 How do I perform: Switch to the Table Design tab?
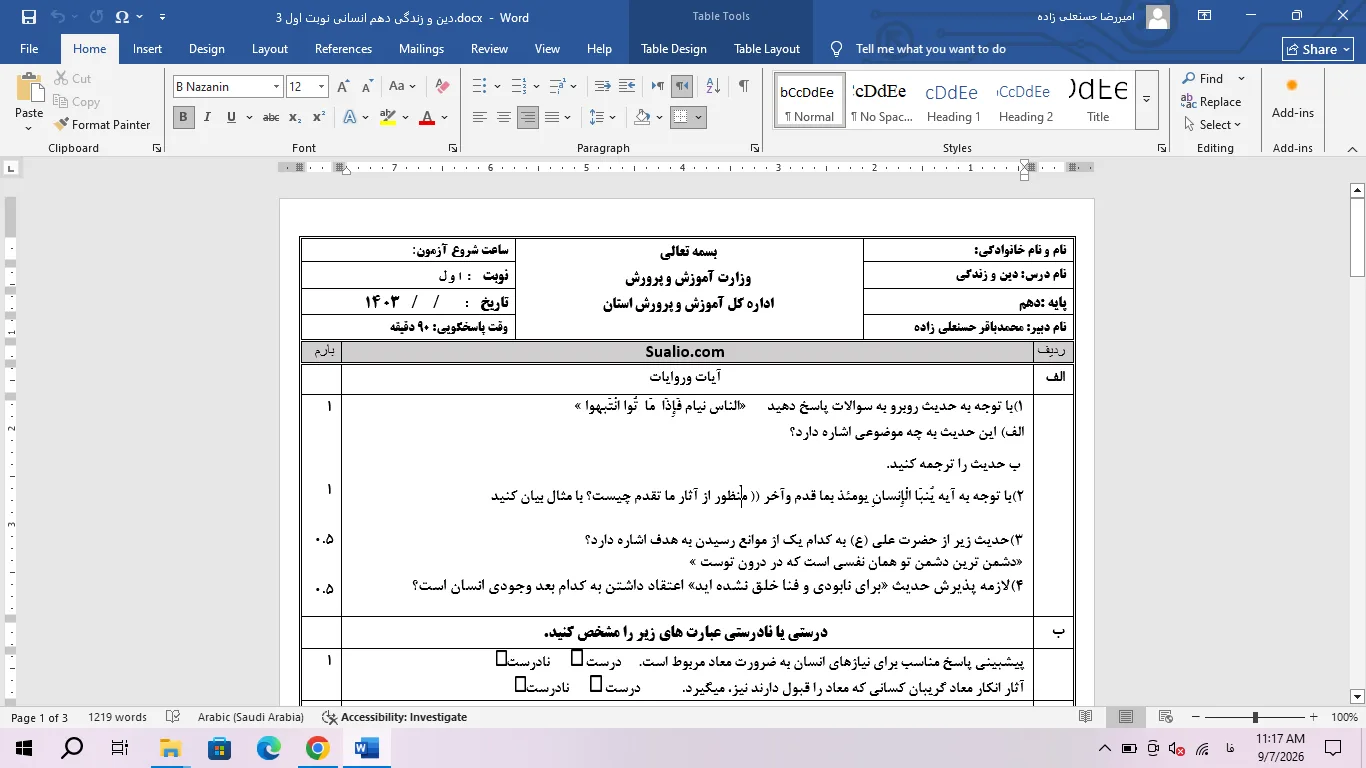(x=674, y=49)
